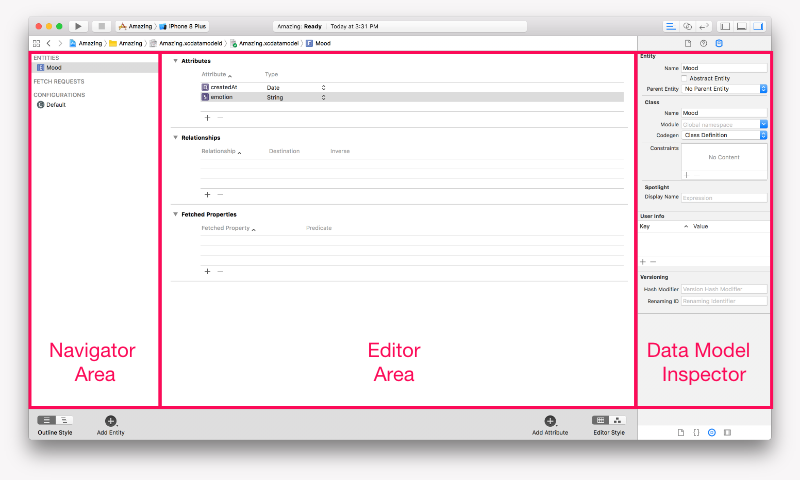Image resolution: width=800 pixels, height=480 pixels.
Task: Edit the Hash Modifier field
Action: (x=724, y=289)
